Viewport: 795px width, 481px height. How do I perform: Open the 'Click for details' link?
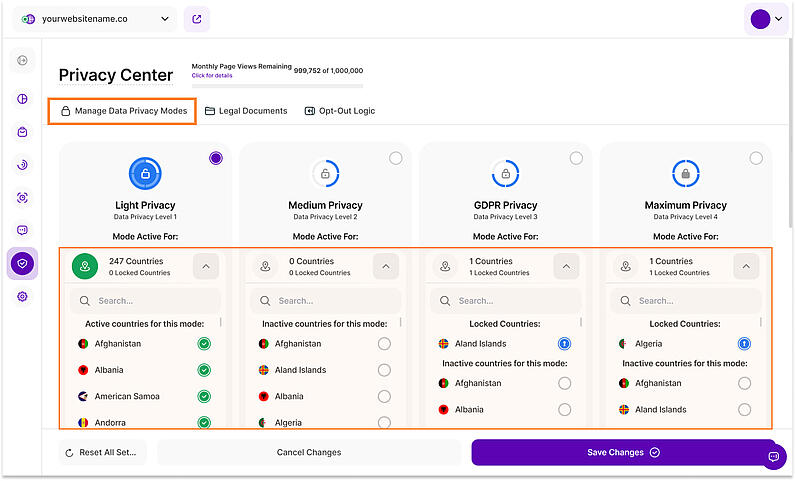(212, 76)
